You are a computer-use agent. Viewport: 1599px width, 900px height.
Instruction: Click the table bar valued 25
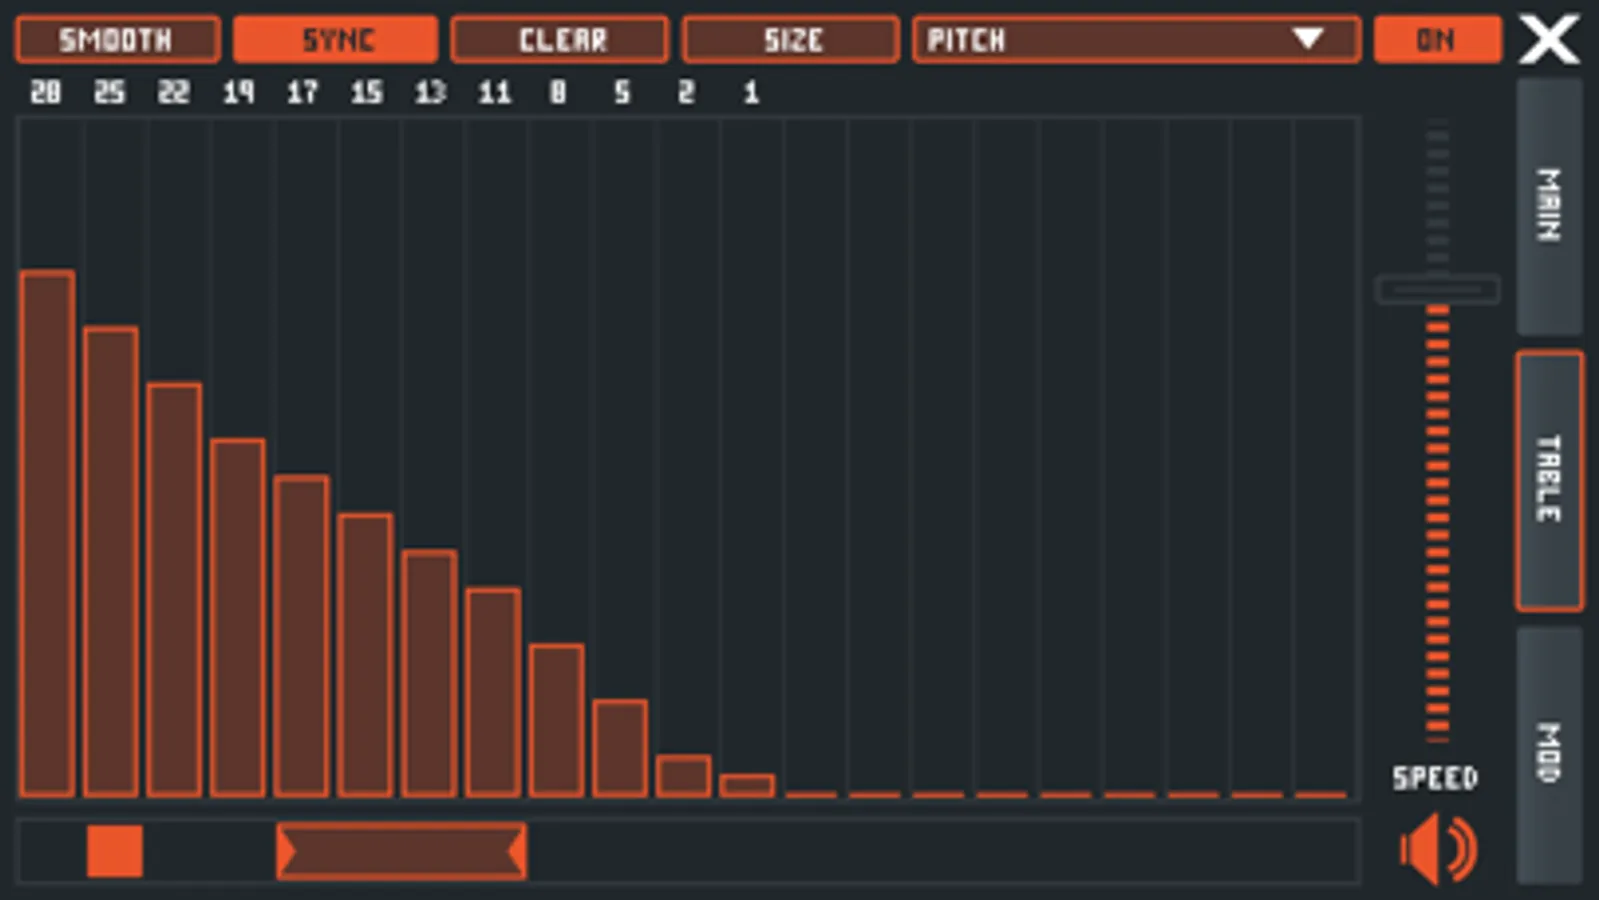(111, 561)
